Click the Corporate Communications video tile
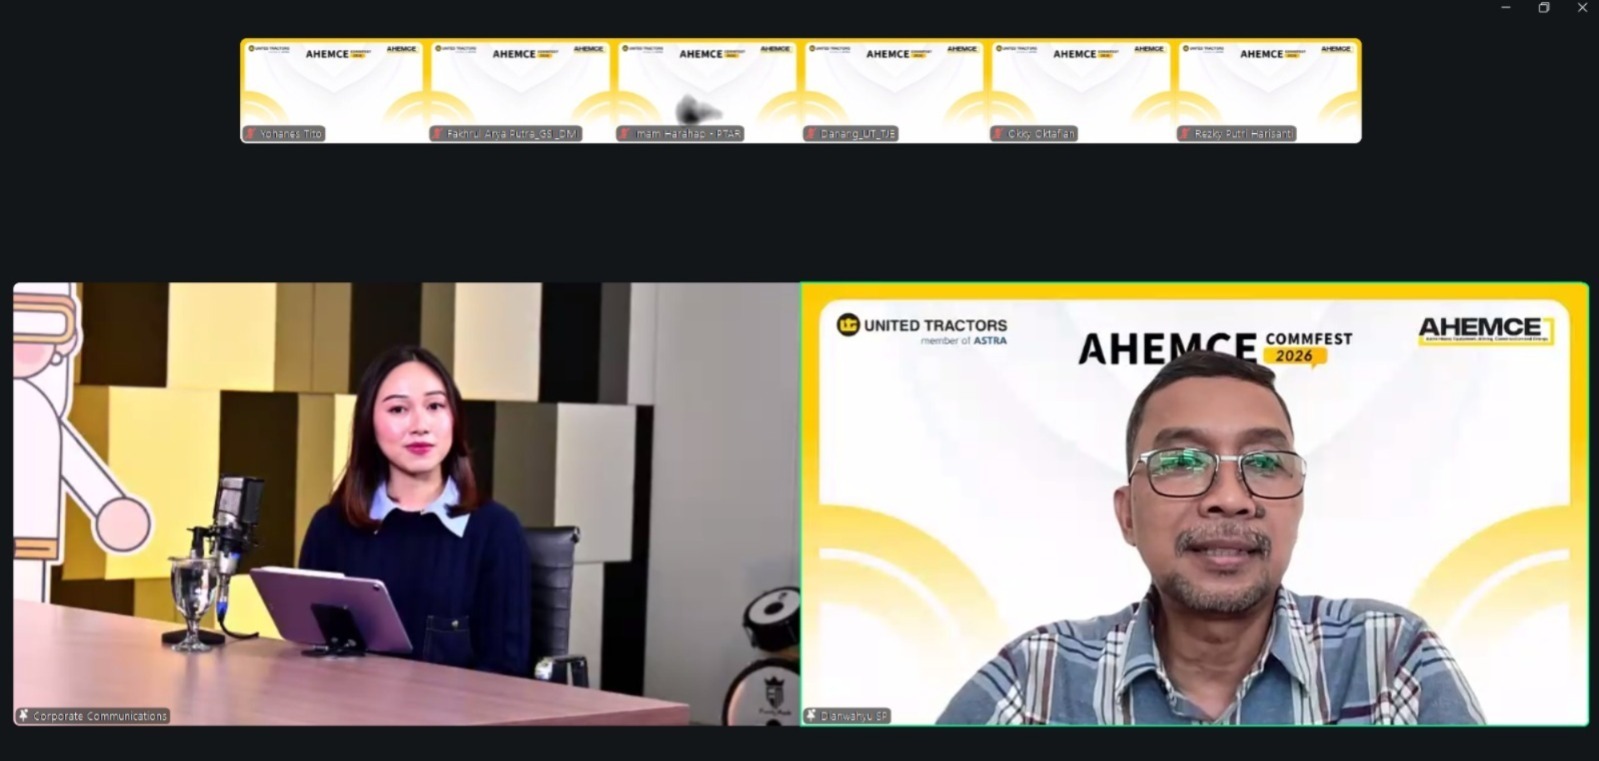Screen dimensions: 1599x761 tap(406, 504)
